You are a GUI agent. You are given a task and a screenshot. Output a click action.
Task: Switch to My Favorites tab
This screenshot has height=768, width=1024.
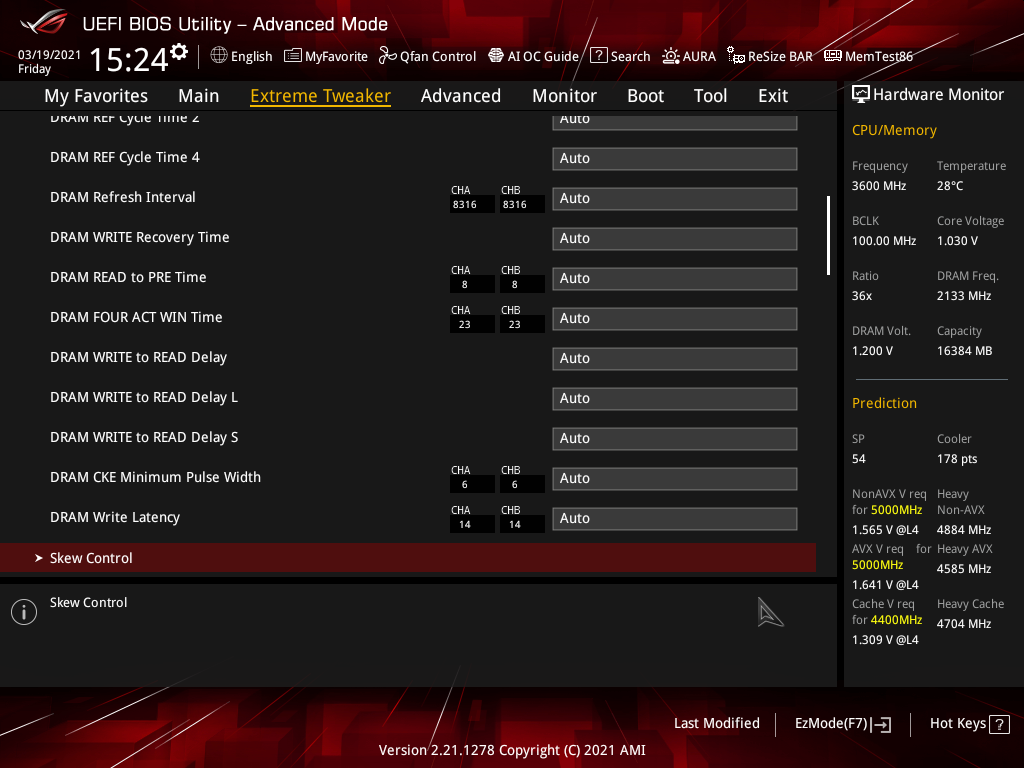(96, 95)
